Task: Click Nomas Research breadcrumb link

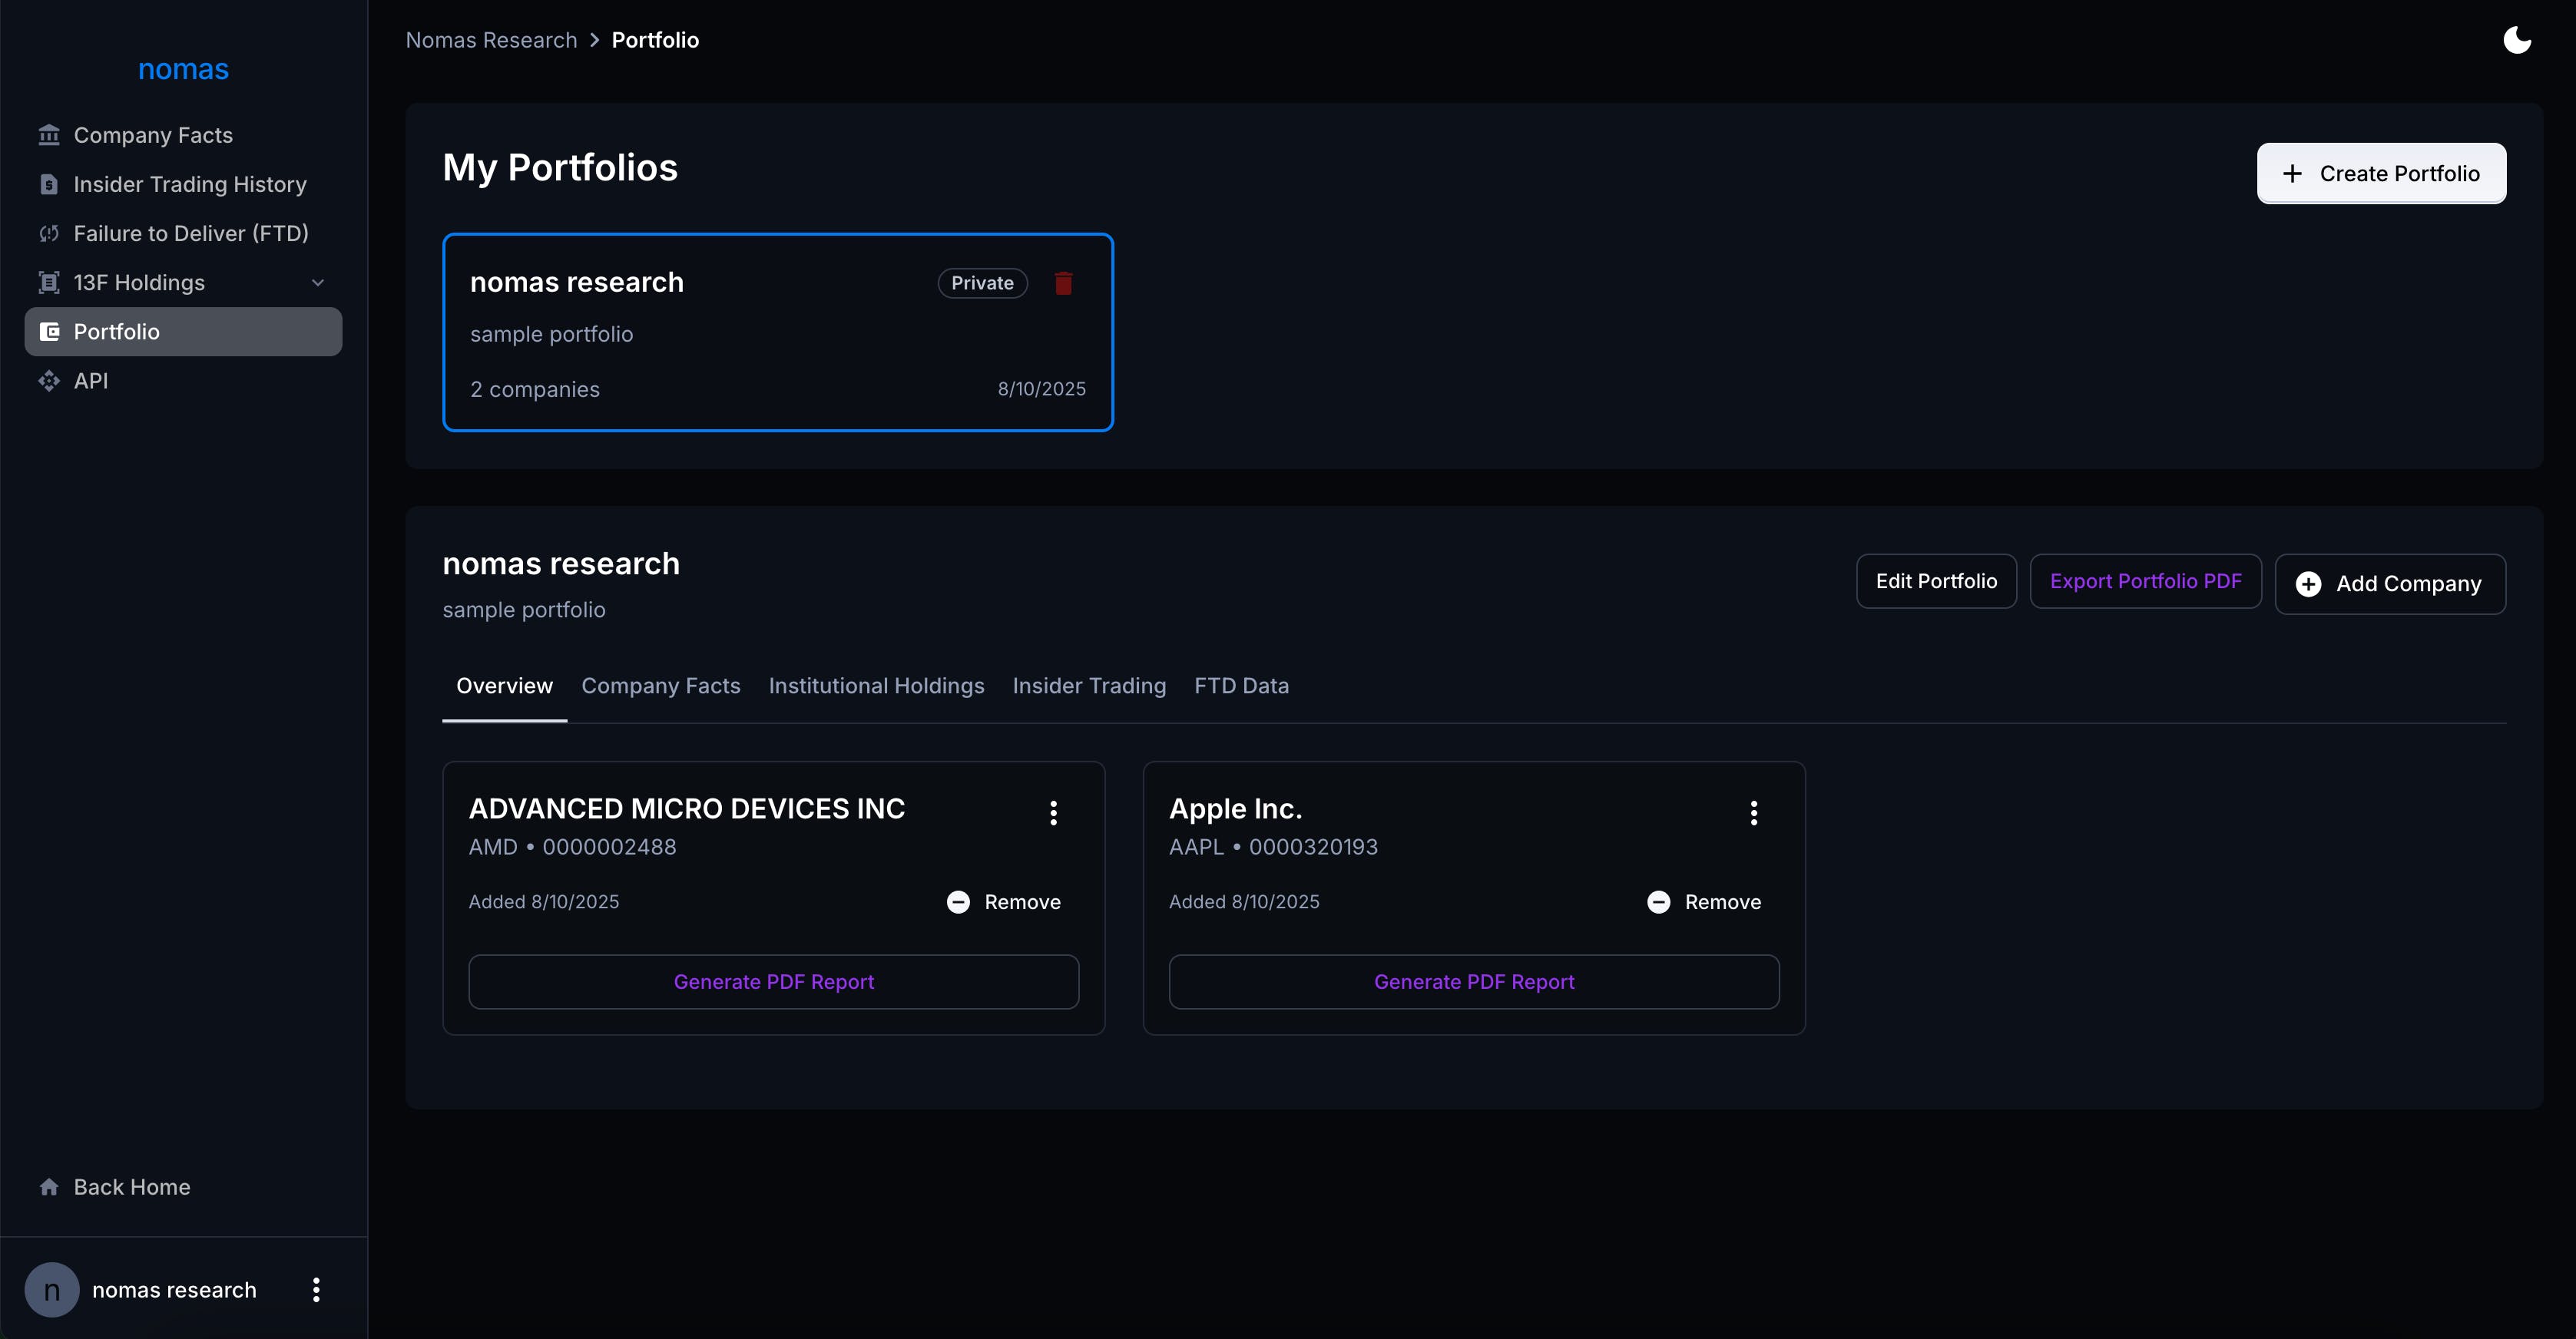Action: coord(491,40)
